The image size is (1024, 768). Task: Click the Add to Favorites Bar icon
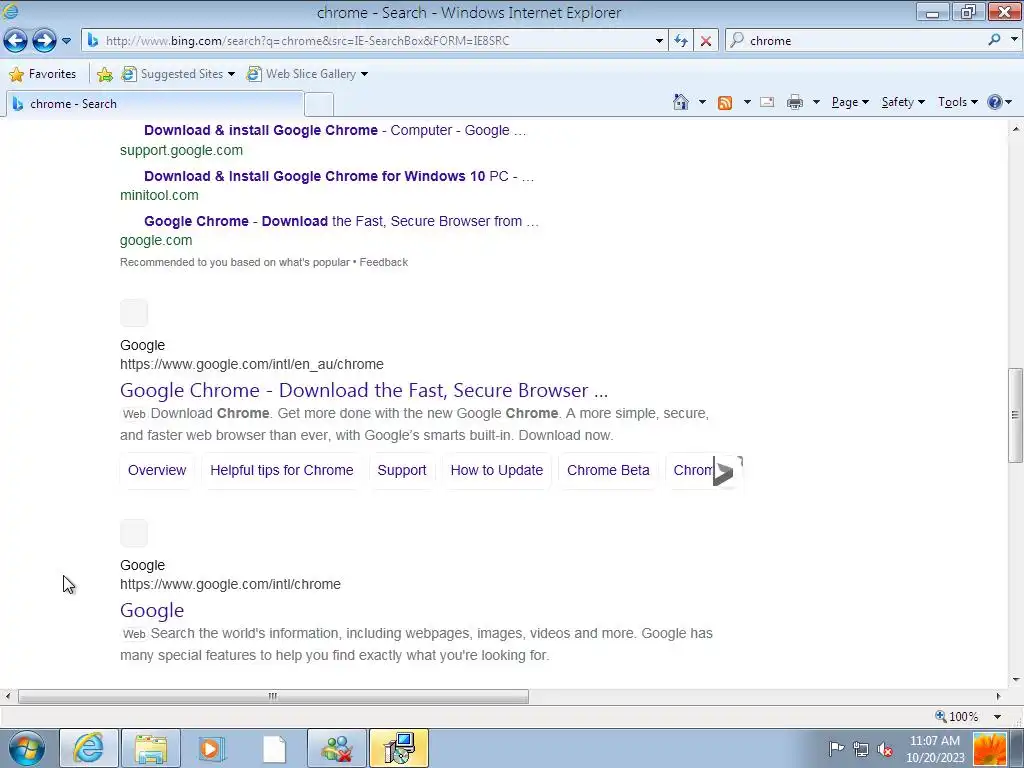tap(104, 74)
